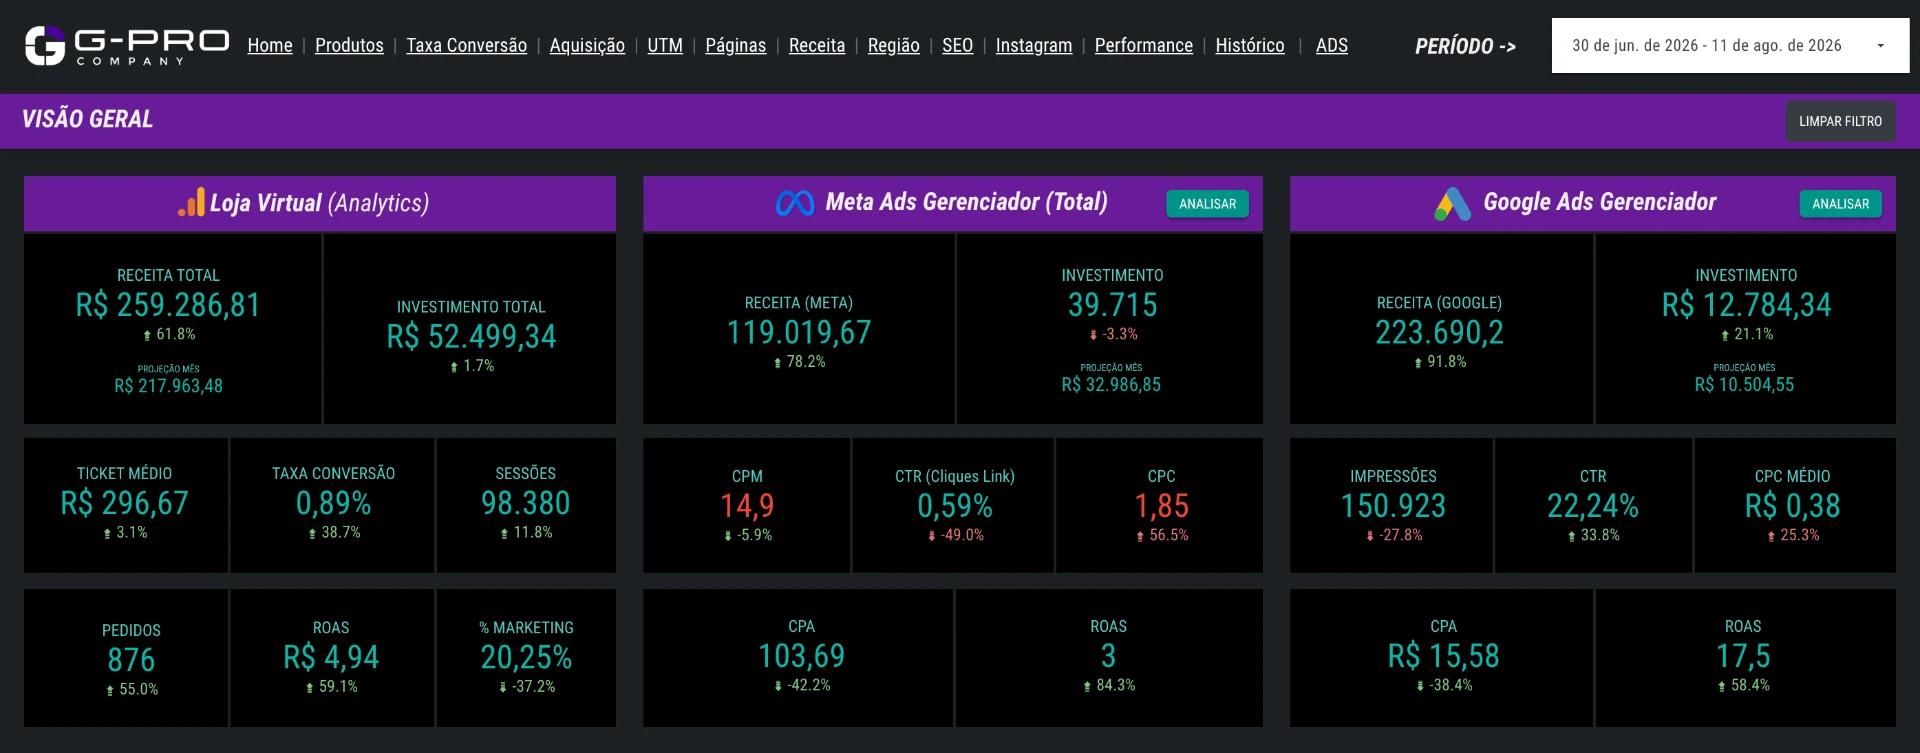This screenshot has width=1920, height=753.
Task: Click the Pedidos value 876
Action: click(131, 660)
